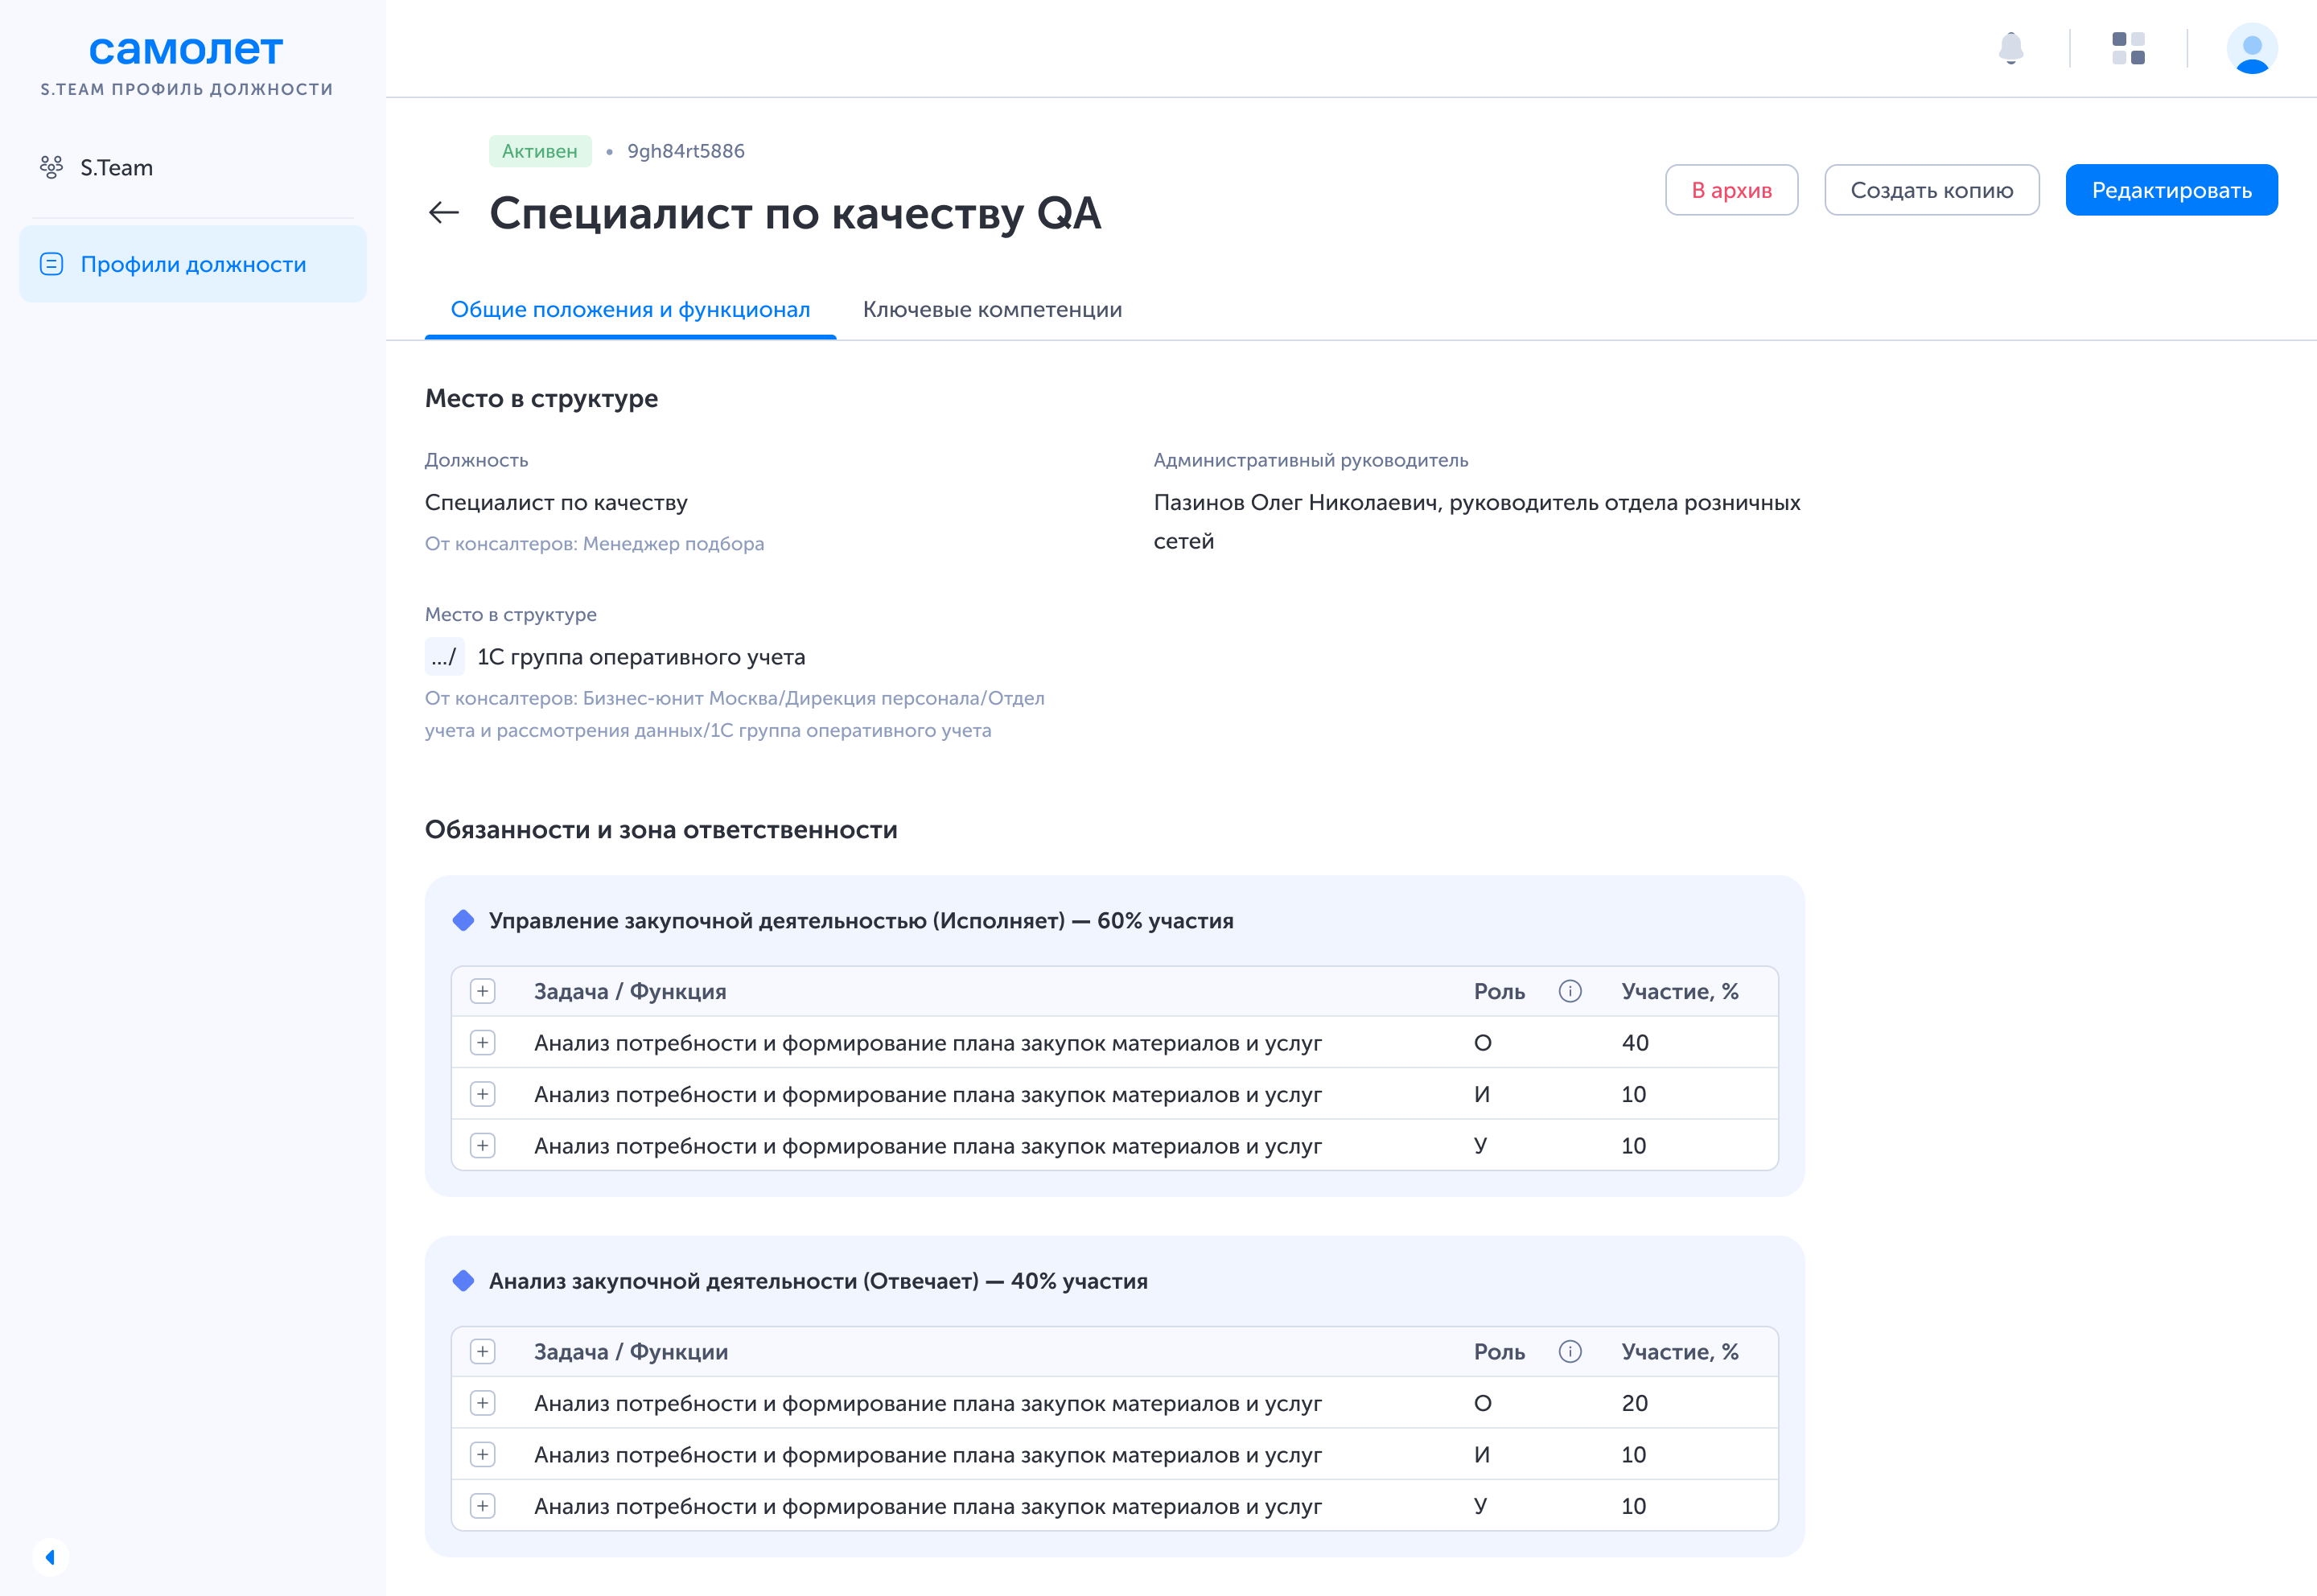Collapse the sidebar with the bottom arrow
Screen dimensions: 2317x1596
pos(50,1557)
